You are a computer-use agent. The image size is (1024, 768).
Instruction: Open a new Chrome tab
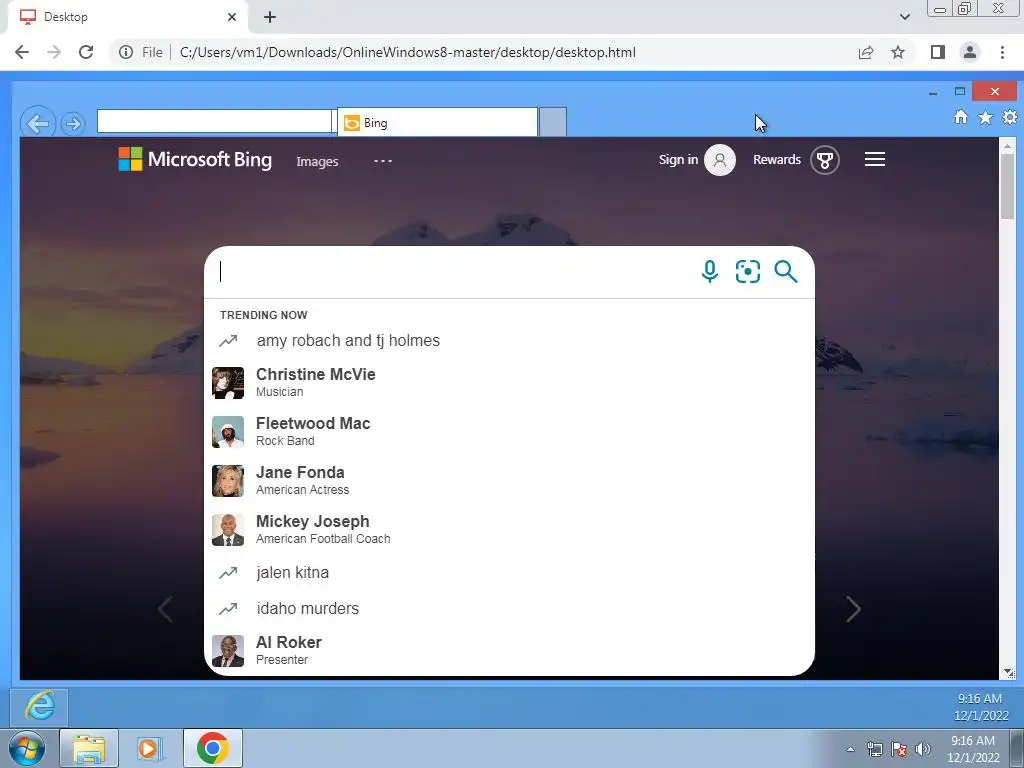coord(270,17)
